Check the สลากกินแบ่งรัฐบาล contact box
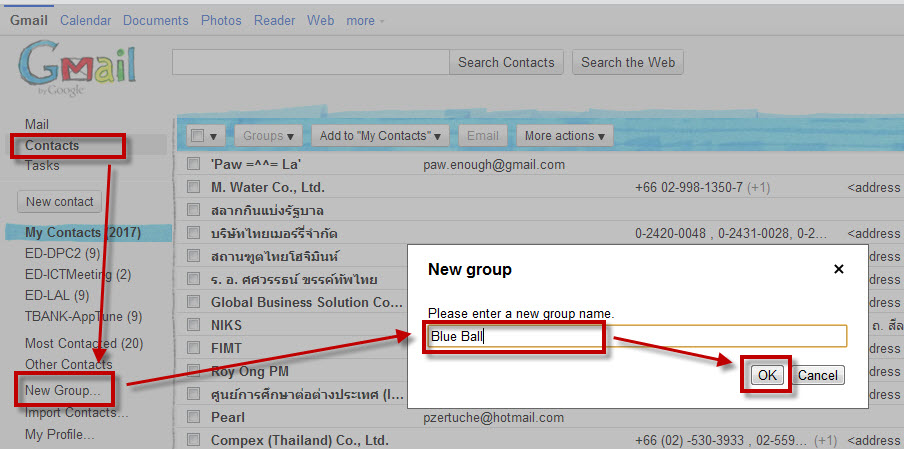Image resolution: width=904 pixels, height=449 pixels. click(194, 210)
